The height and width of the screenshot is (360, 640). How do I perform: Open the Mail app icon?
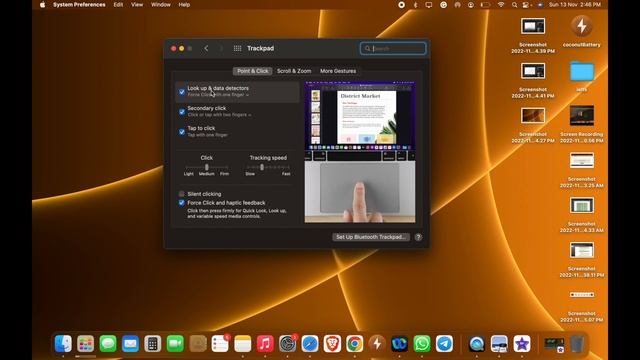pos(130,344)
